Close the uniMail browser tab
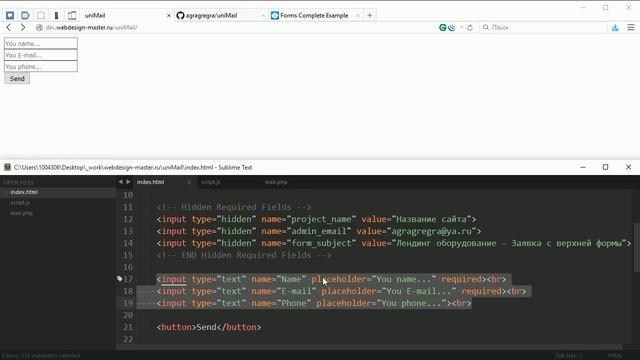 [169, 16]
